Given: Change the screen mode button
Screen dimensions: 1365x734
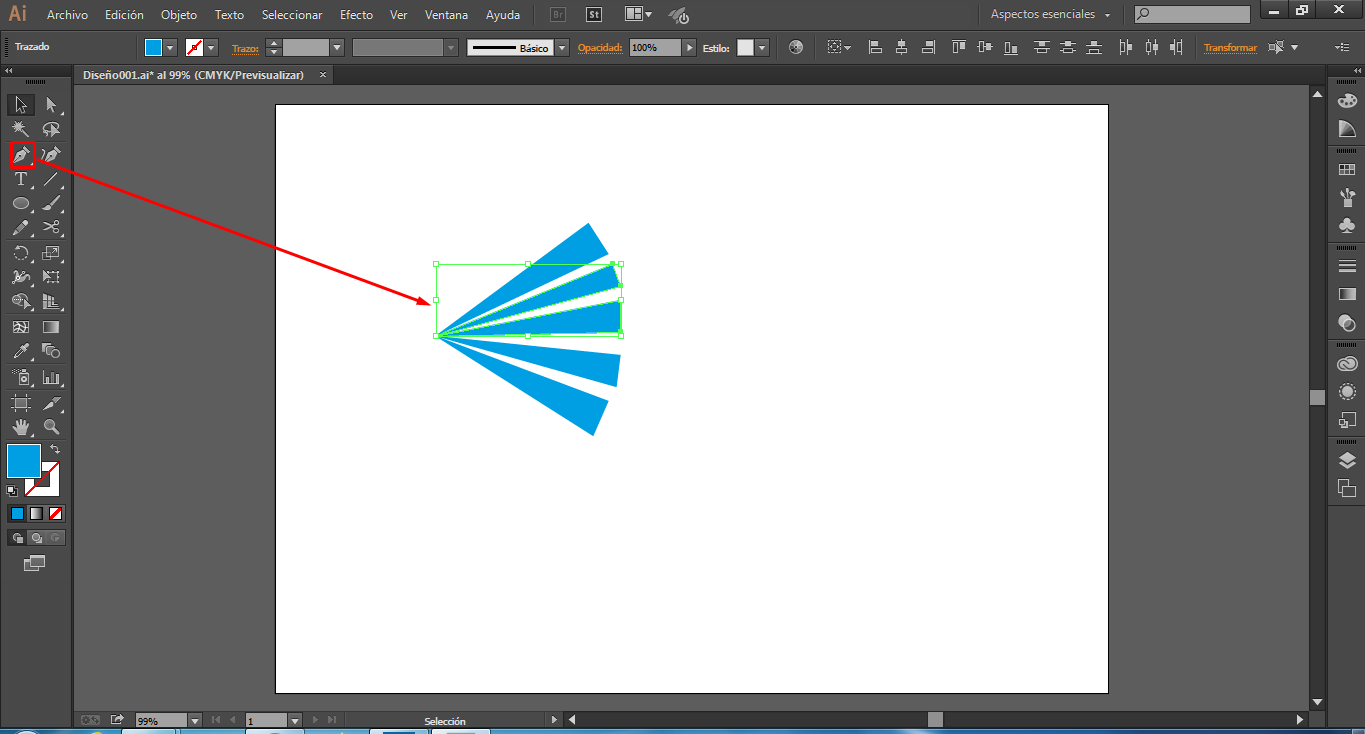Looking at the screenshot, I should [35, 563].
